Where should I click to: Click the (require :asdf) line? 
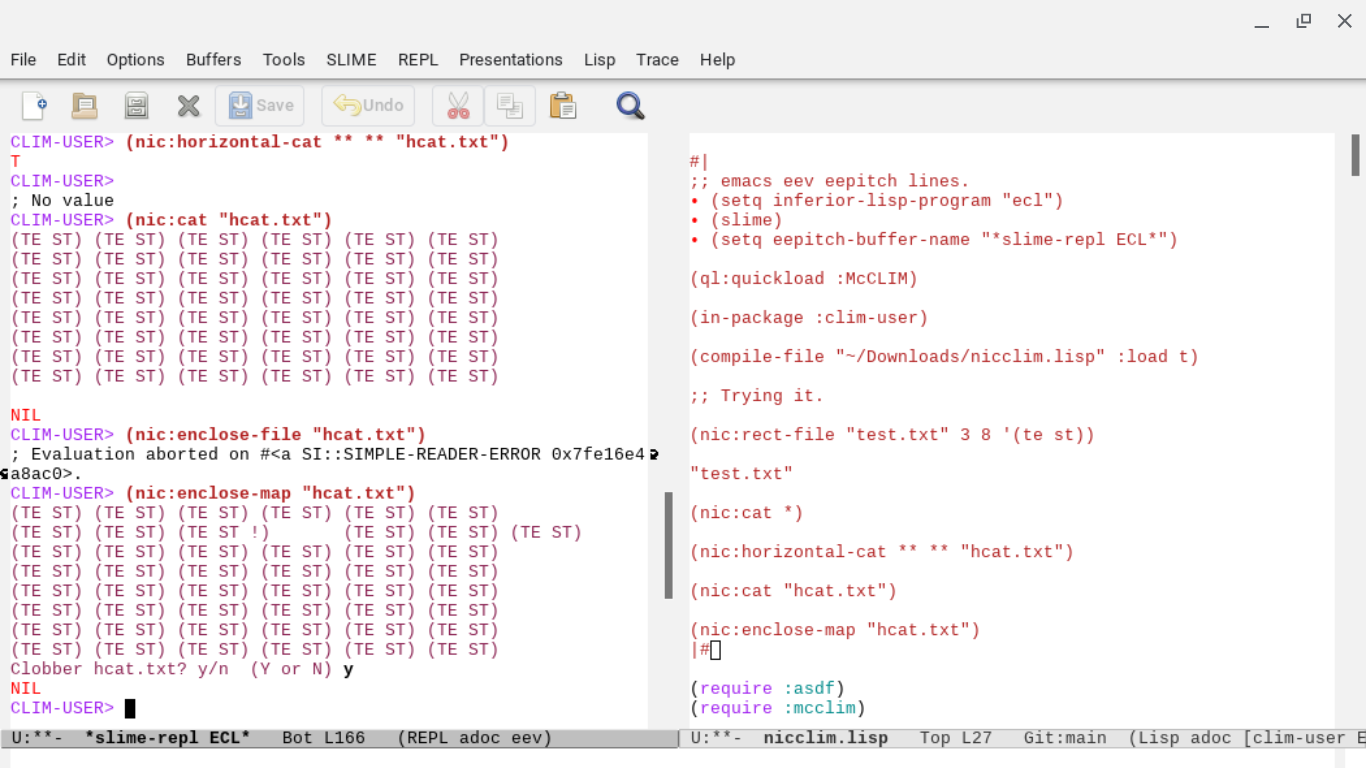click(767, 689)
